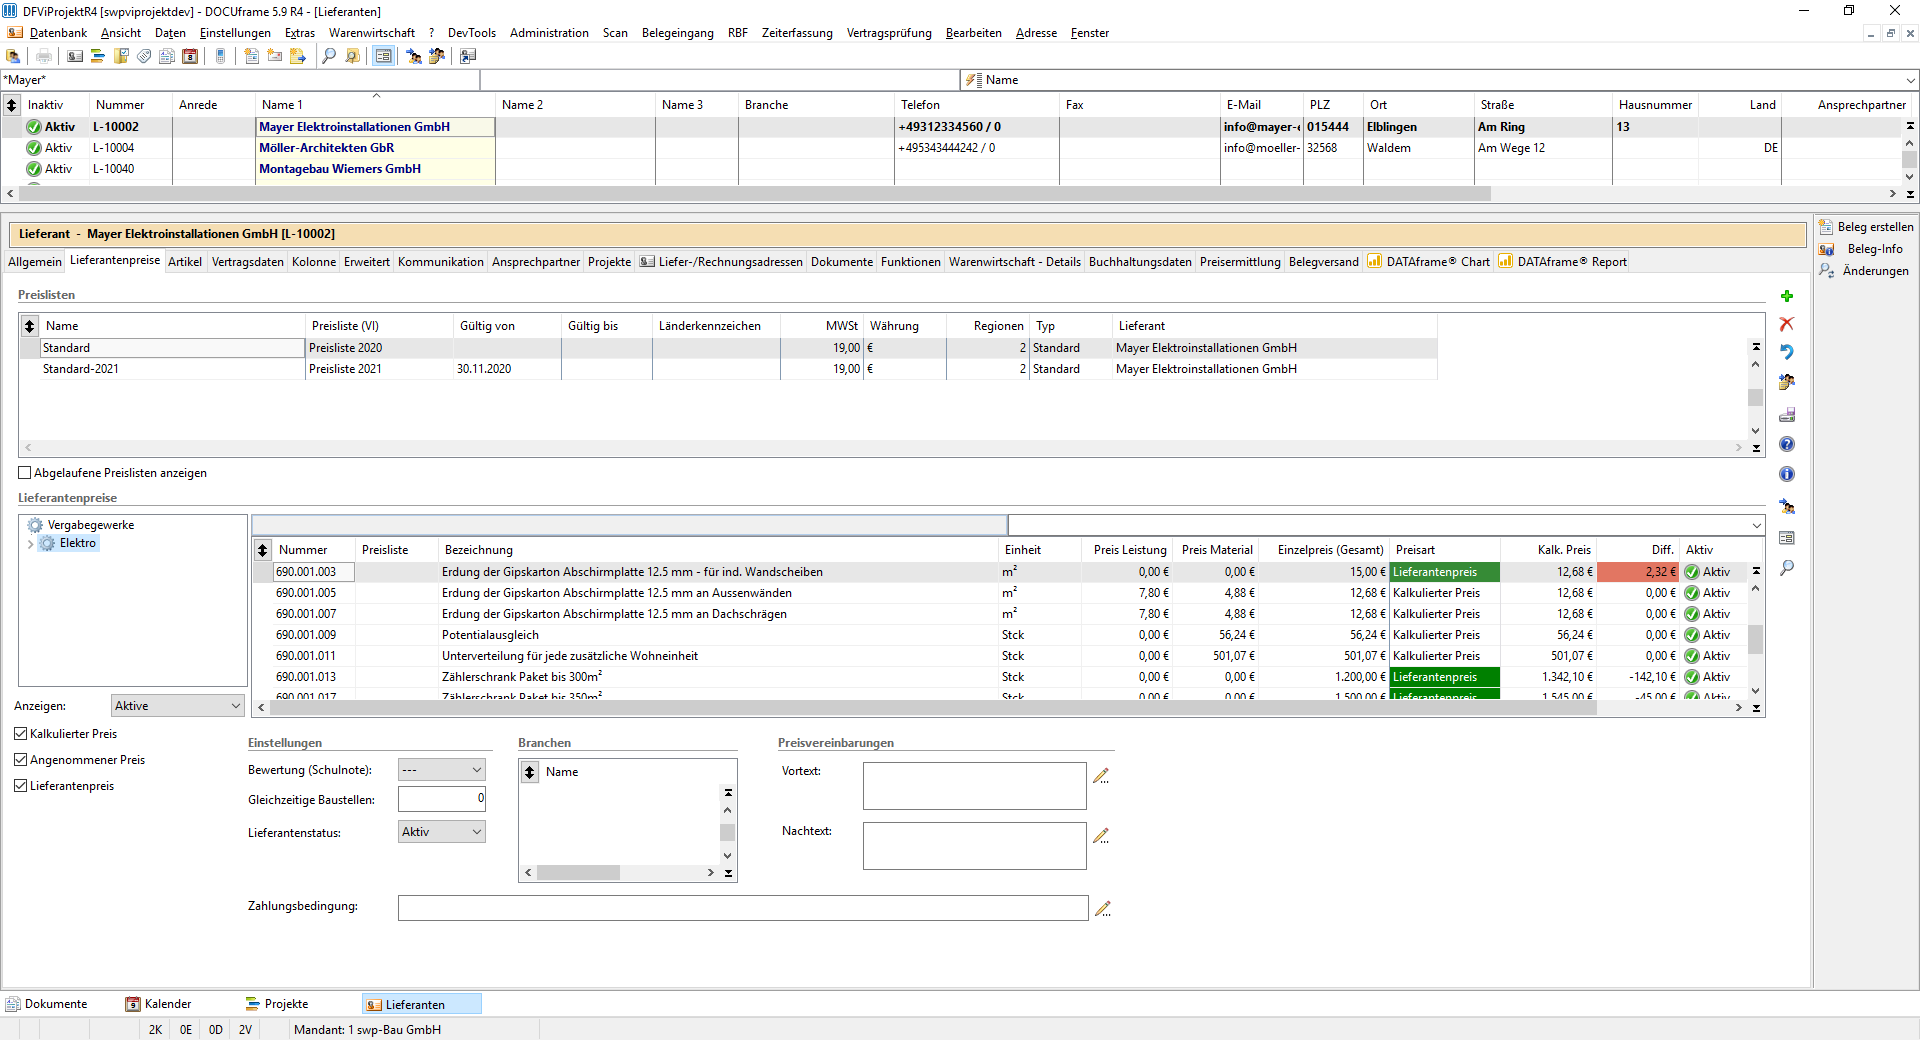Viewport: 1920px width, 1040px height.
Task: Open the Bewertung (Schulnote) dropdown
Action: [441, 770]
